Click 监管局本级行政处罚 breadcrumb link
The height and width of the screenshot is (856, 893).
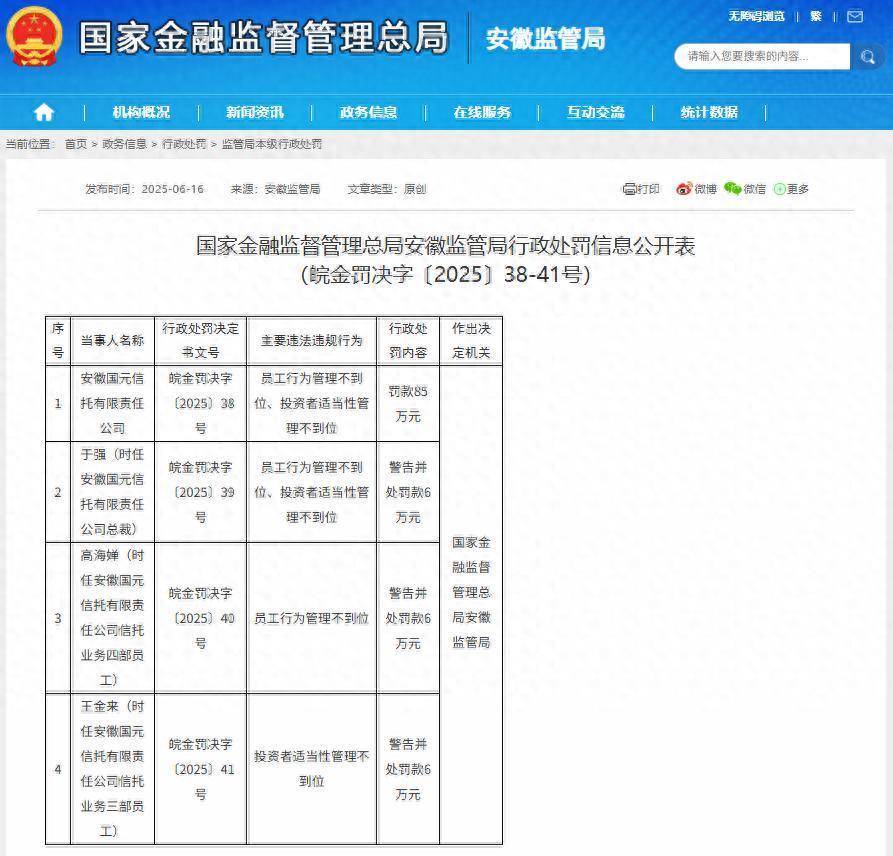(272, 144)
